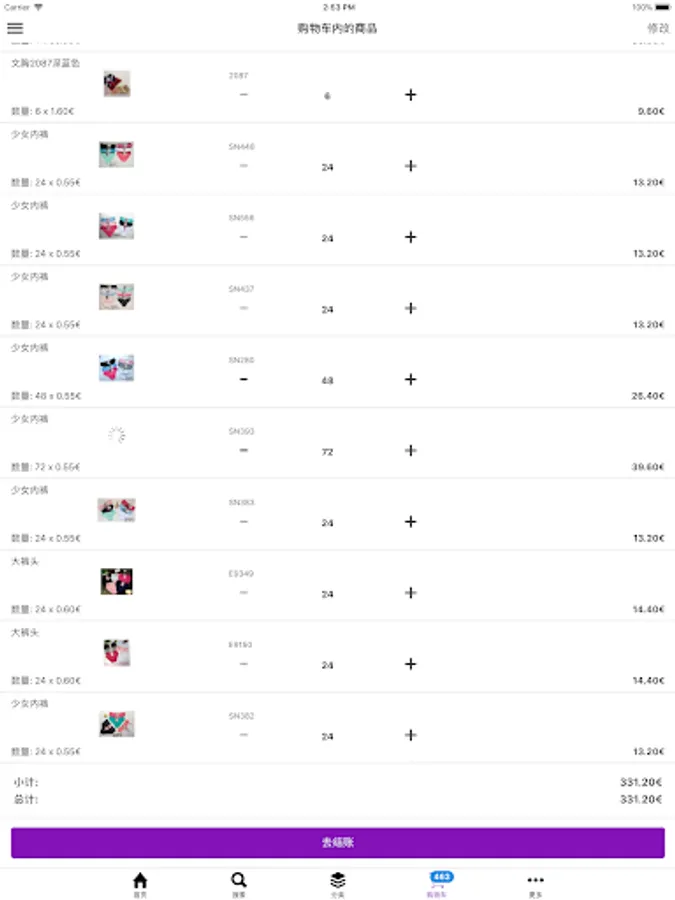Image resolution: width=675 pixels, height=900 pixels.
Task: Tap the edit link at top right
Action: (658, 28)
